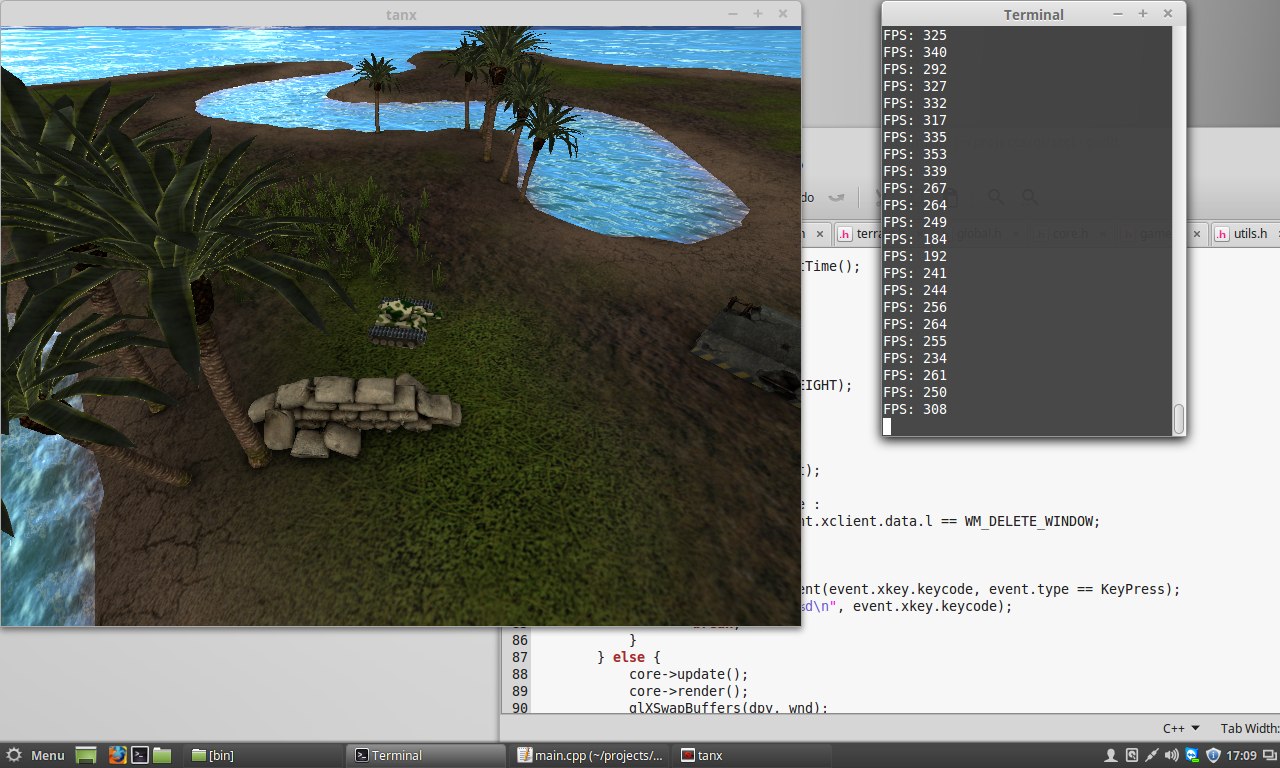Image resolution: width=1280 pixels, height=768 pixels.
Task: Open the network connection tray icon
Action: [x=1152, y=755]
